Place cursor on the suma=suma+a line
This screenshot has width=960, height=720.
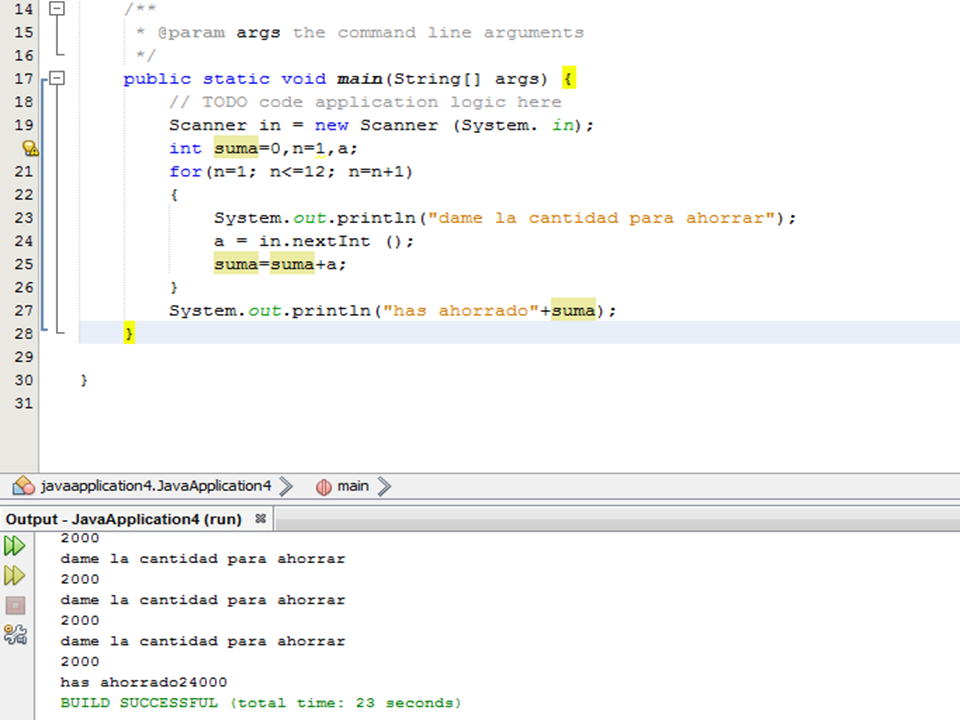point(280,263)
